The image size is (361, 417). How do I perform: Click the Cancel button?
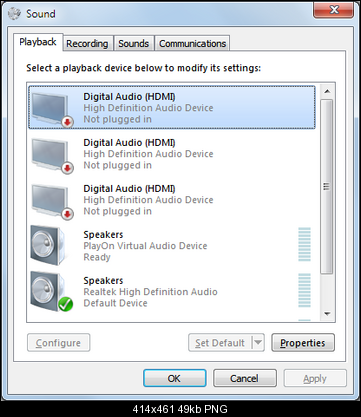244,378
